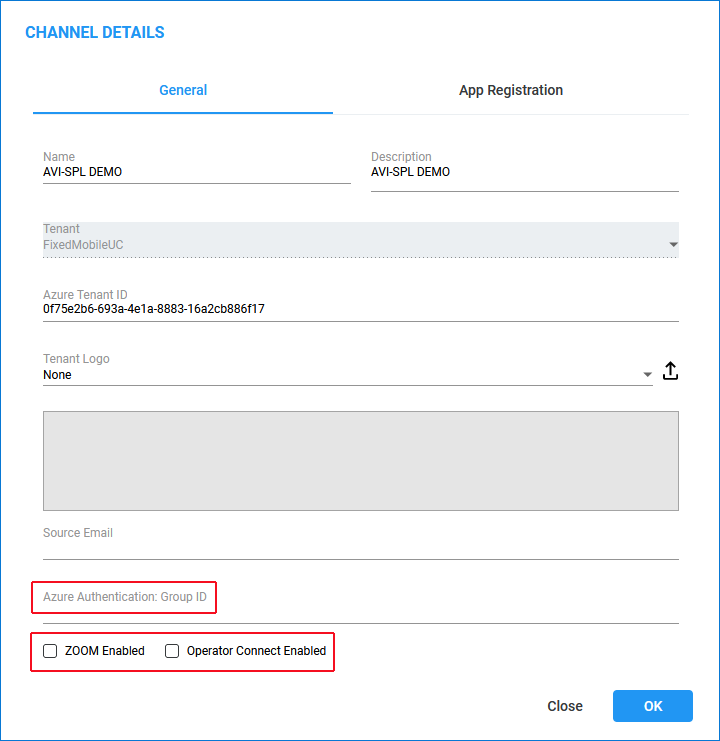Viewport: 720px width, 741px height.
Task: Click the upload tenant logo icon
Action: (x=670, y=371)
